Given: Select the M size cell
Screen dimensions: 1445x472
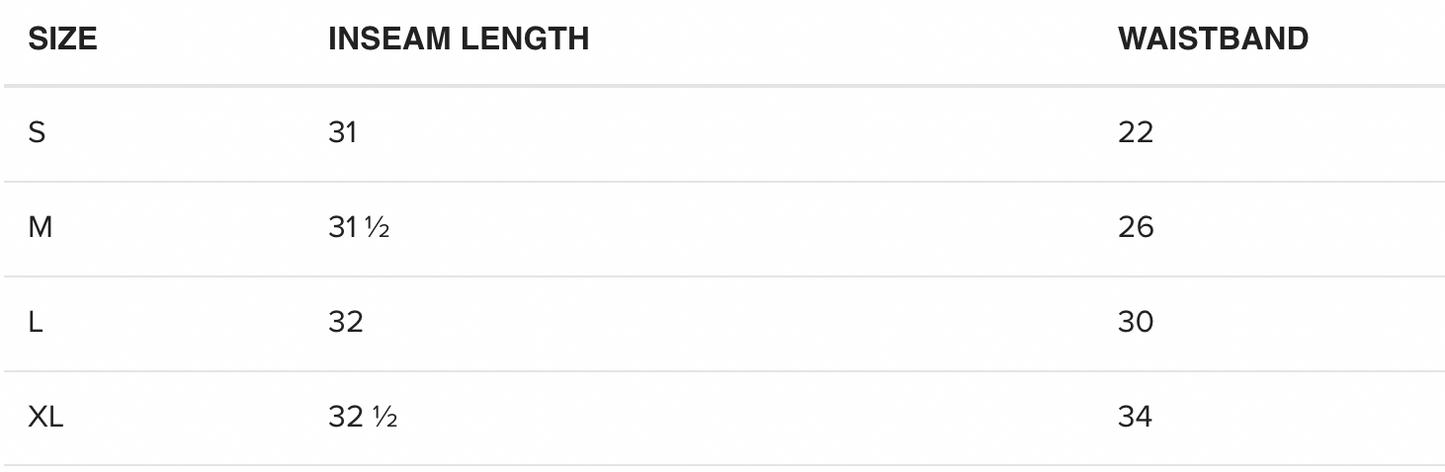Looking at the screenshot, I should pos(40,228).
